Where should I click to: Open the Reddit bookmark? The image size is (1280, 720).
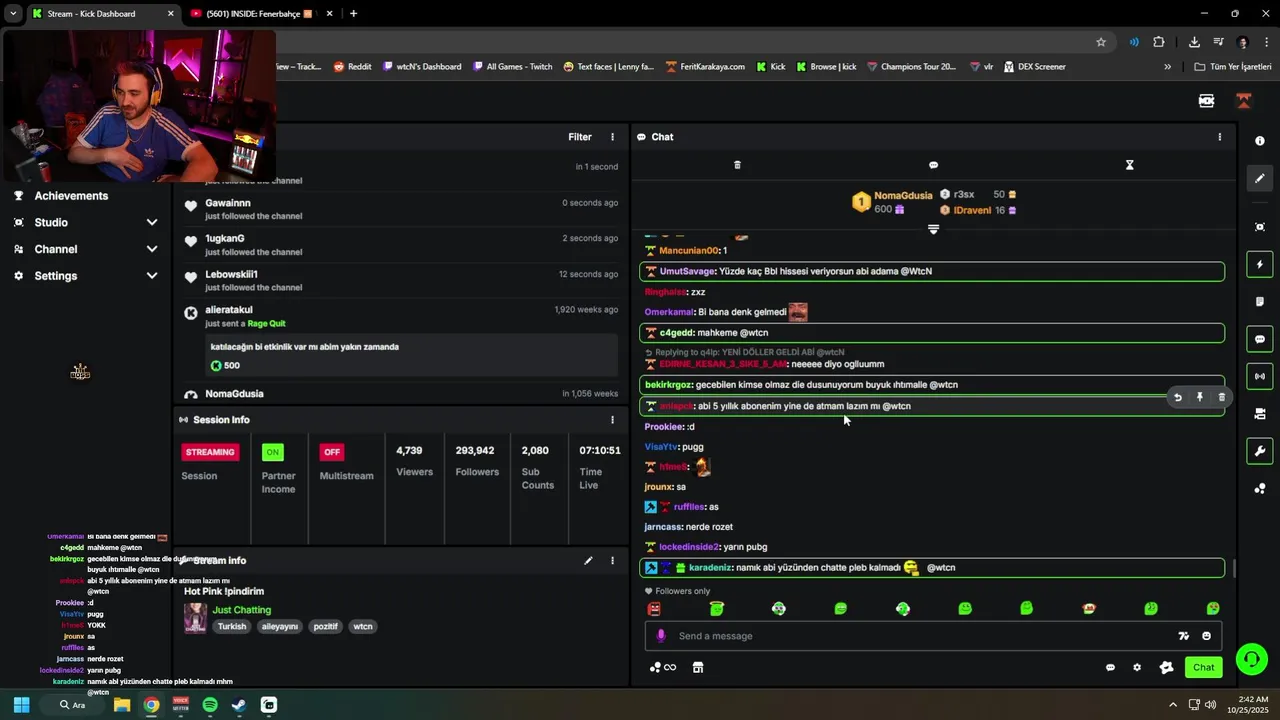(x=352, y=67)
